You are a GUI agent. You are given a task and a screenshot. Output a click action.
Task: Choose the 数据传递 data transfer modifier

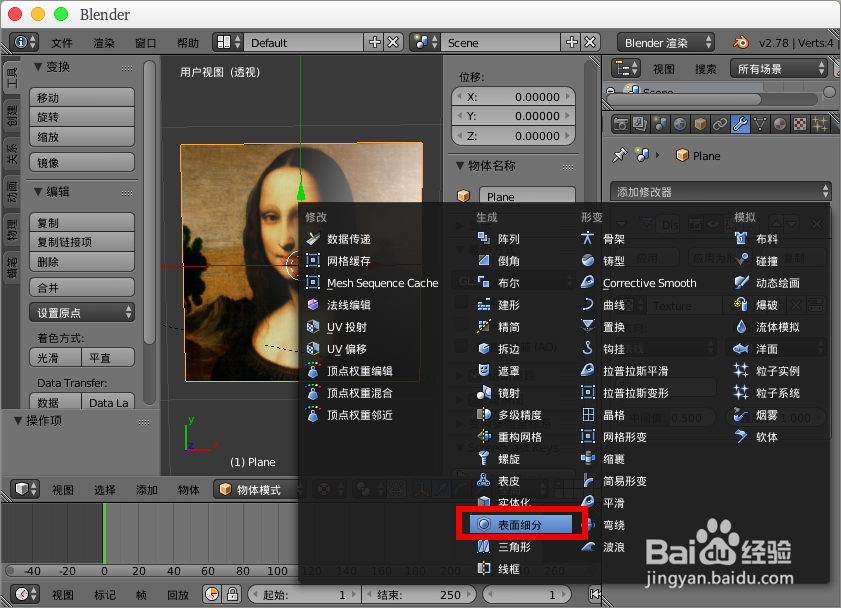pyautogui.click(x=338, y=239)
